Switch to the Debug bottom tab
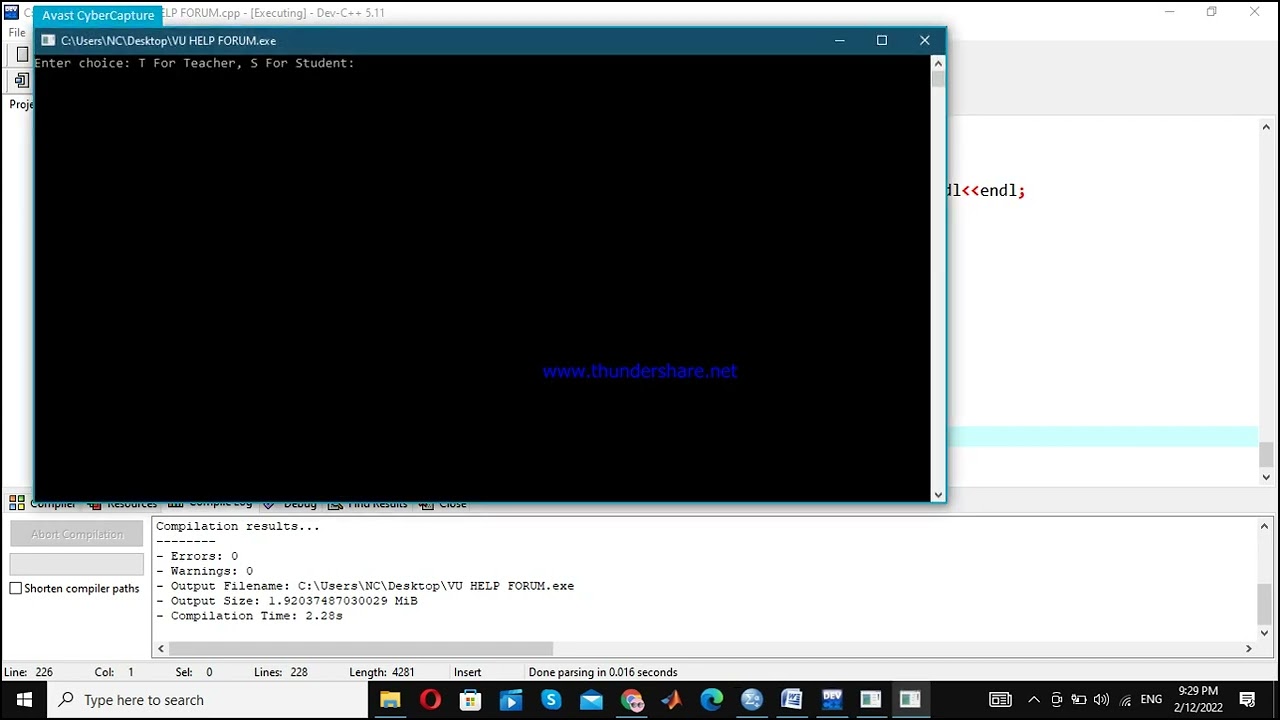The image size is (1280, 720). pos(292,503)
